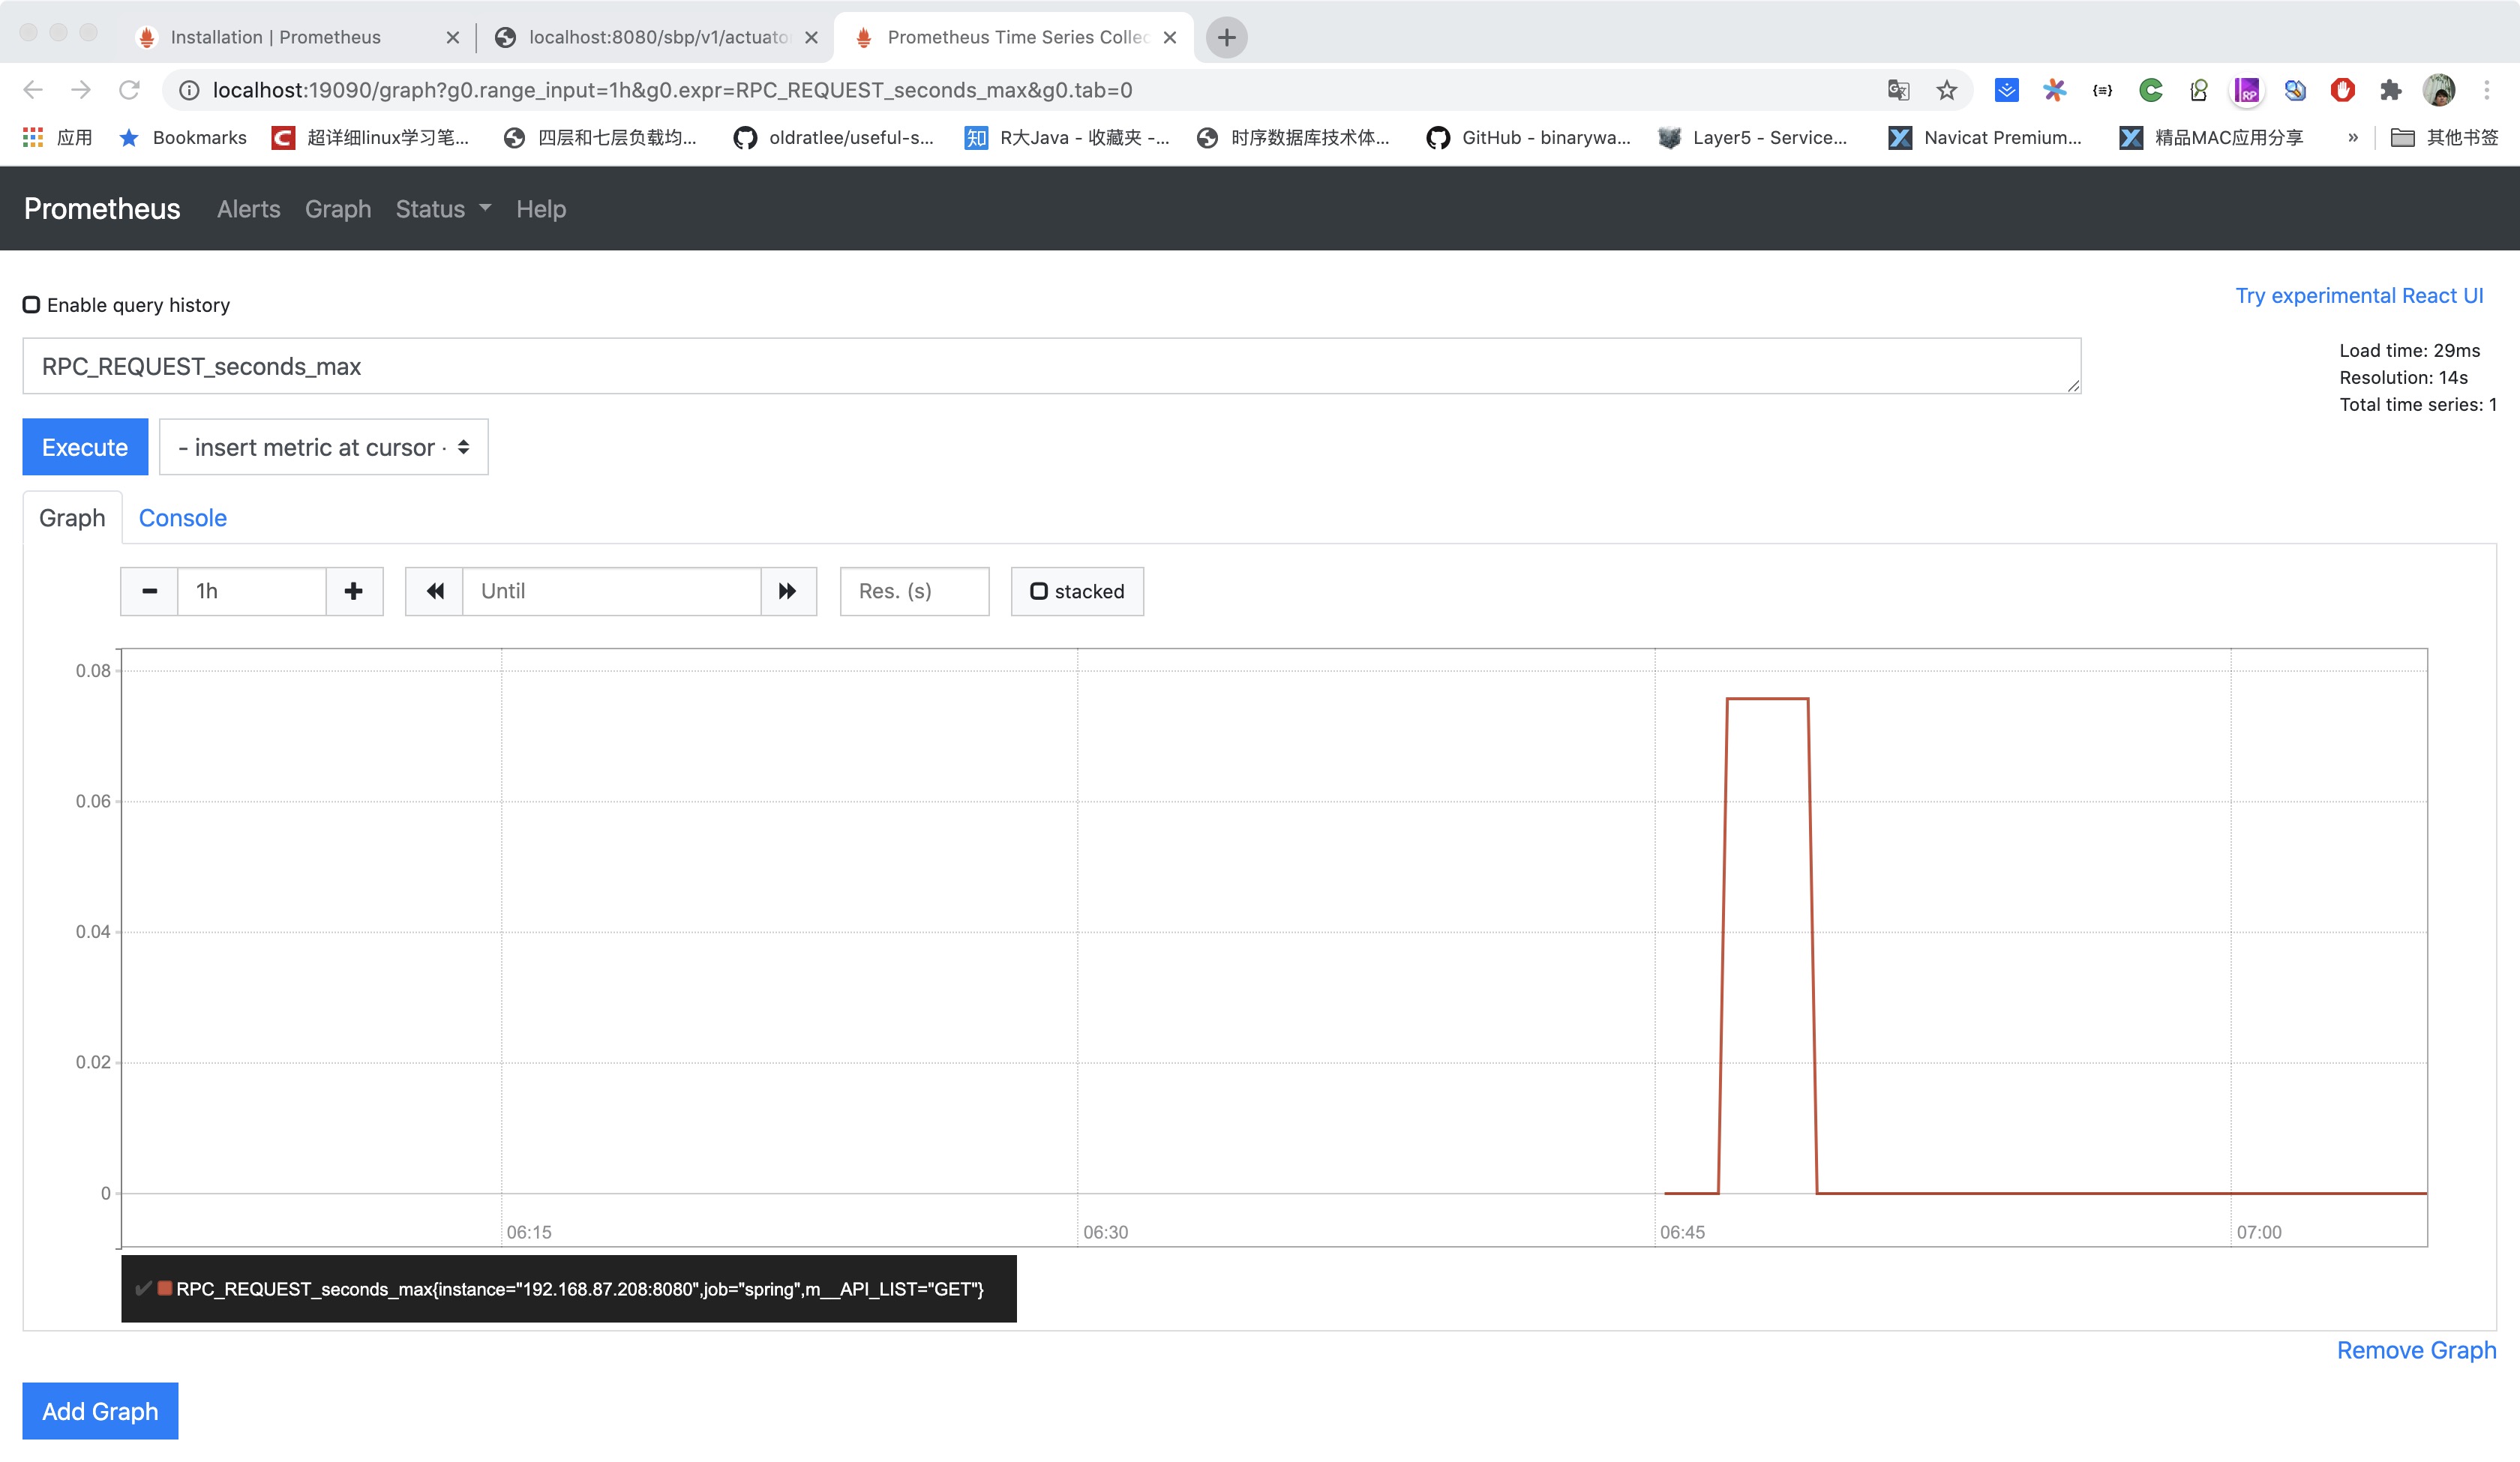Switch to the Console tab

point(182,518)
